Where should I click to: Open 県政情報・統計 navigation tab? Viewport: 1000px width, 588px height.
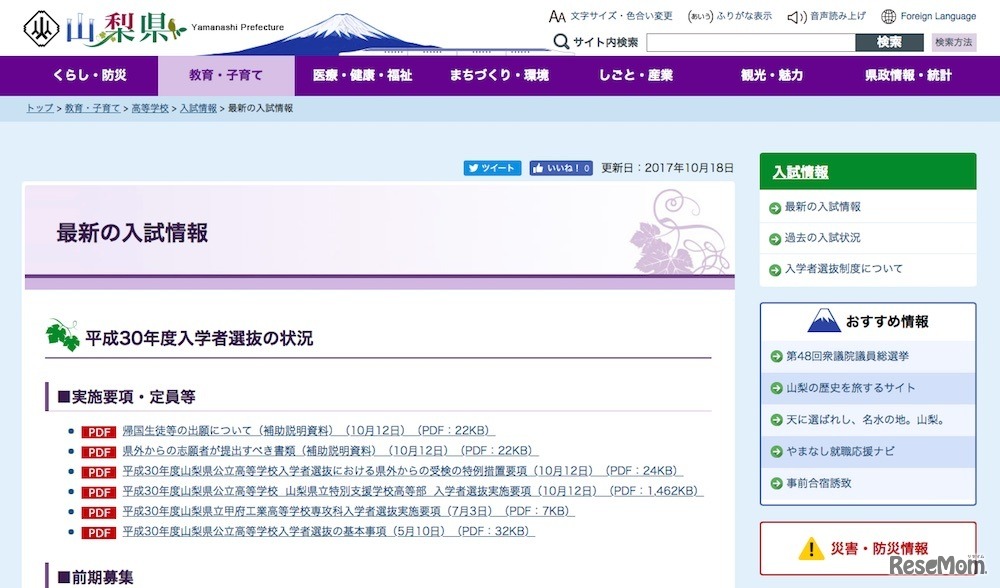pos(908,75)
